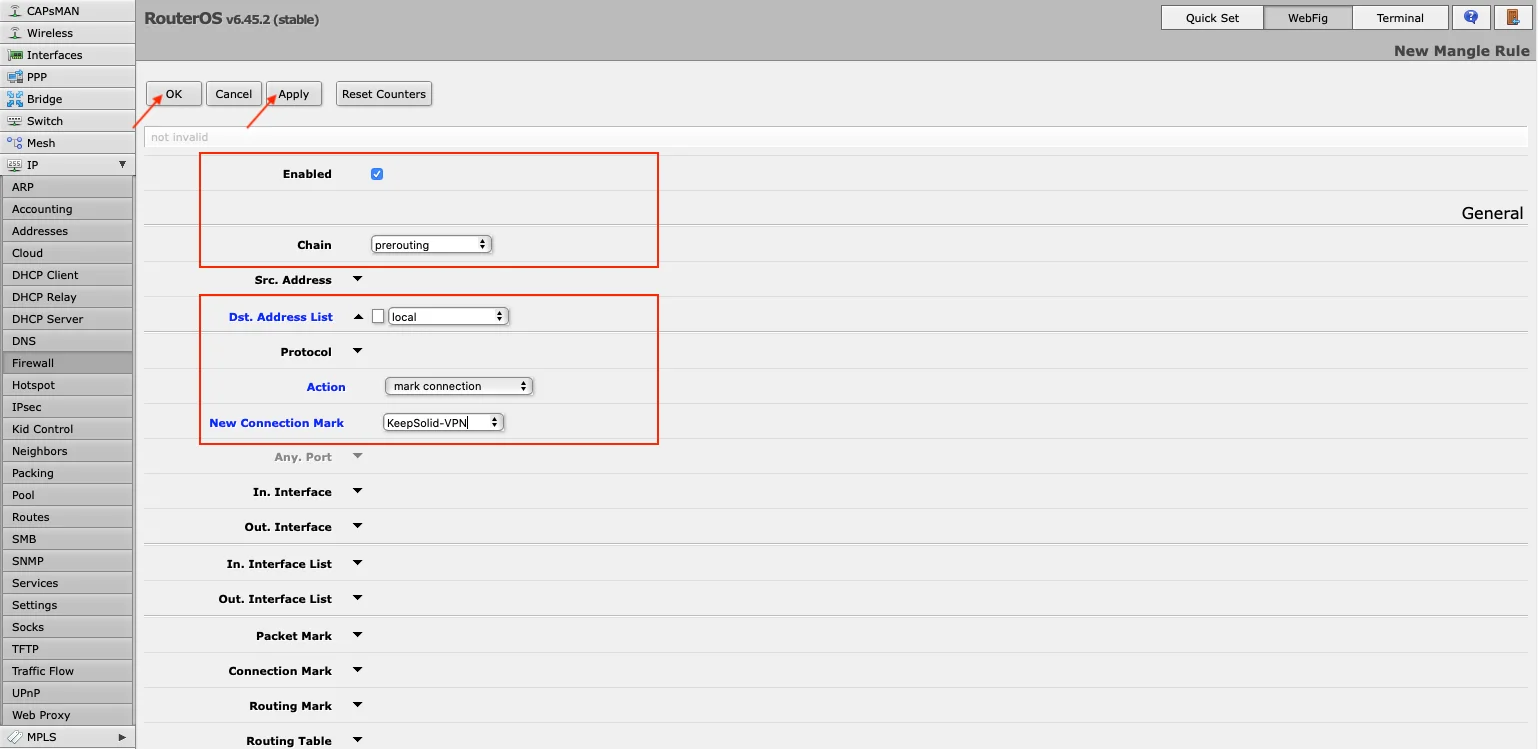Click the help question mark icon
This screenshot has height=749, width=1538.
coord(1470,18)
